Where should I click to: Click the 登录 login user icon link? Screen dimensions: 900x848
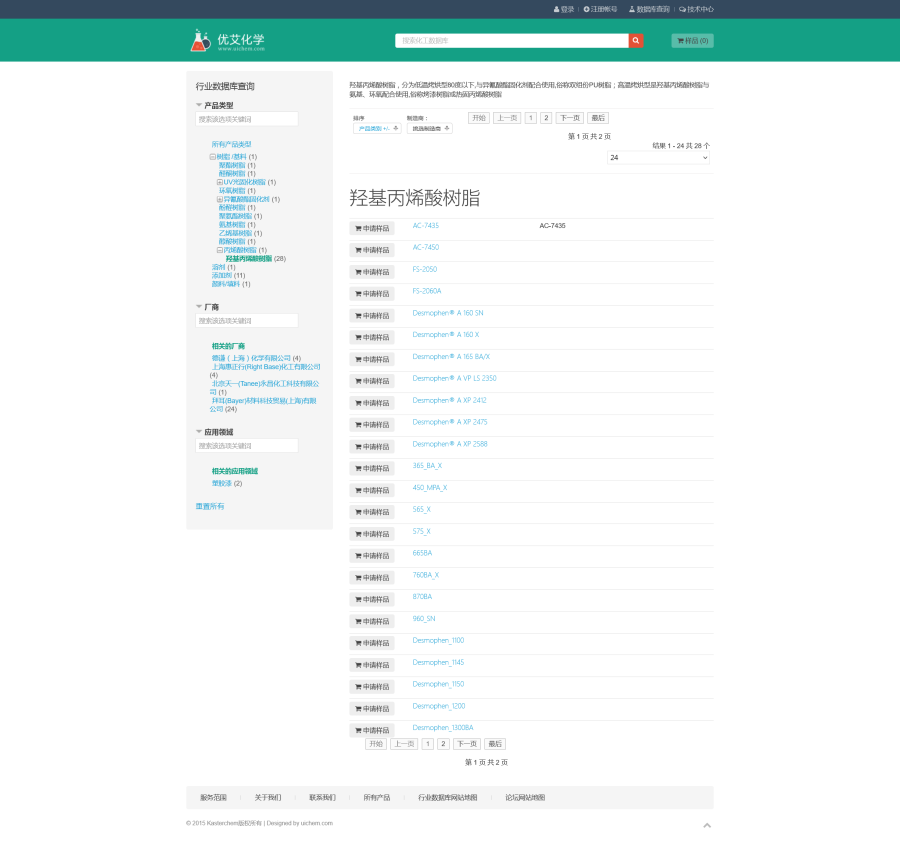click(x=564, y=9)
